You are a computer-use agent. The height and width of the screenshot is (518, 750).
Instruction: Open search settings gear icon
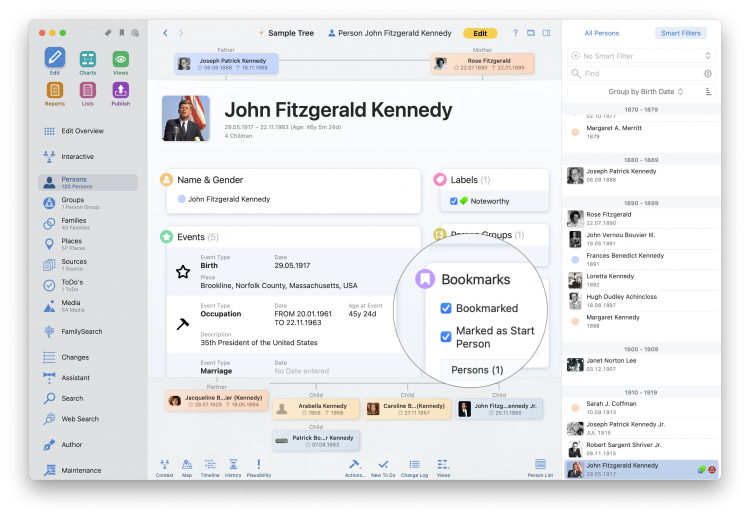707,74
